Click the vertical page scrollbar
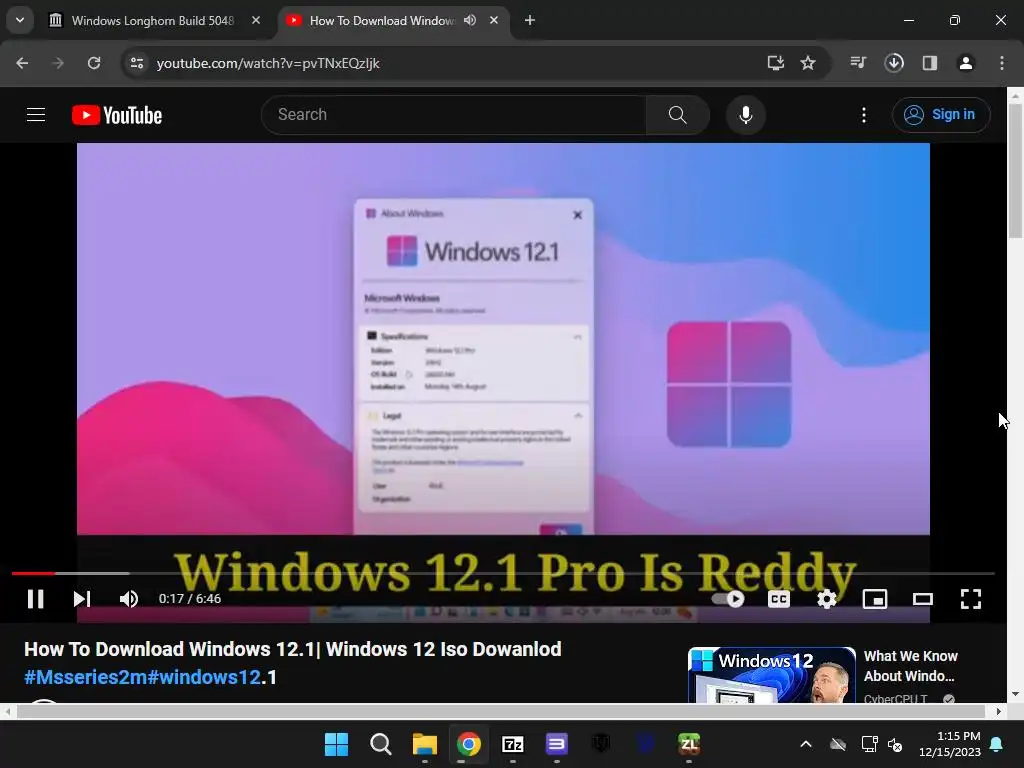 (1016, 172)
